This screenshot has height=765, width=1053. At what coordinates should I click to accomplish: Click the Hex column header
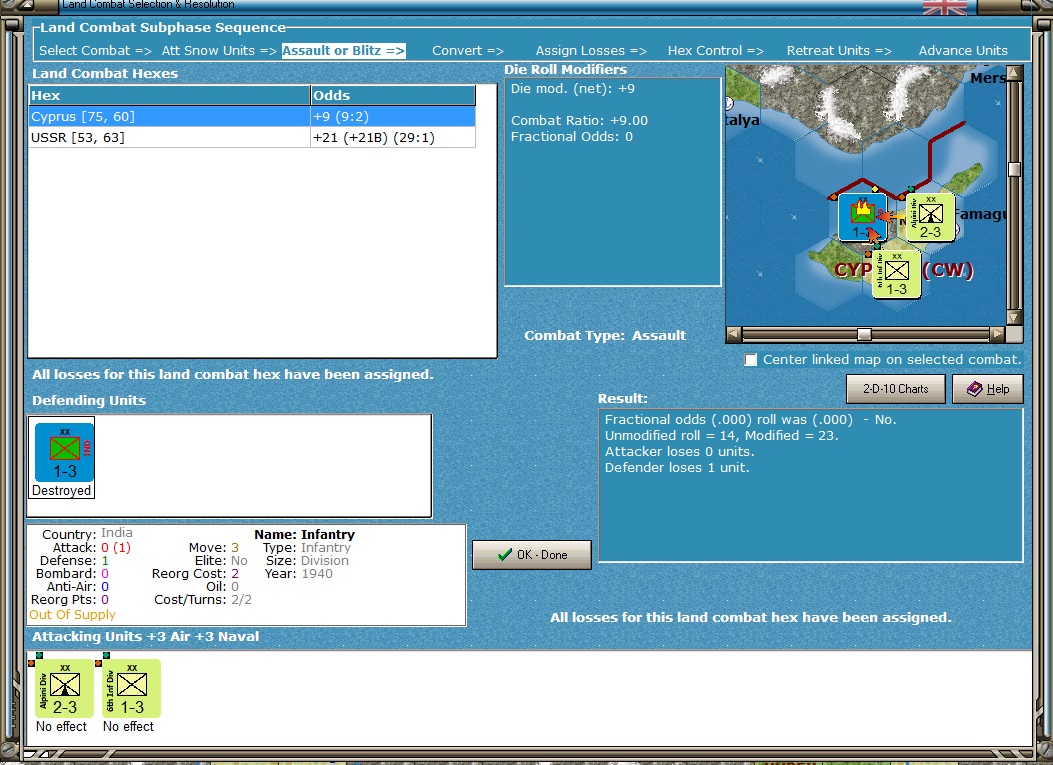point(169,95)
